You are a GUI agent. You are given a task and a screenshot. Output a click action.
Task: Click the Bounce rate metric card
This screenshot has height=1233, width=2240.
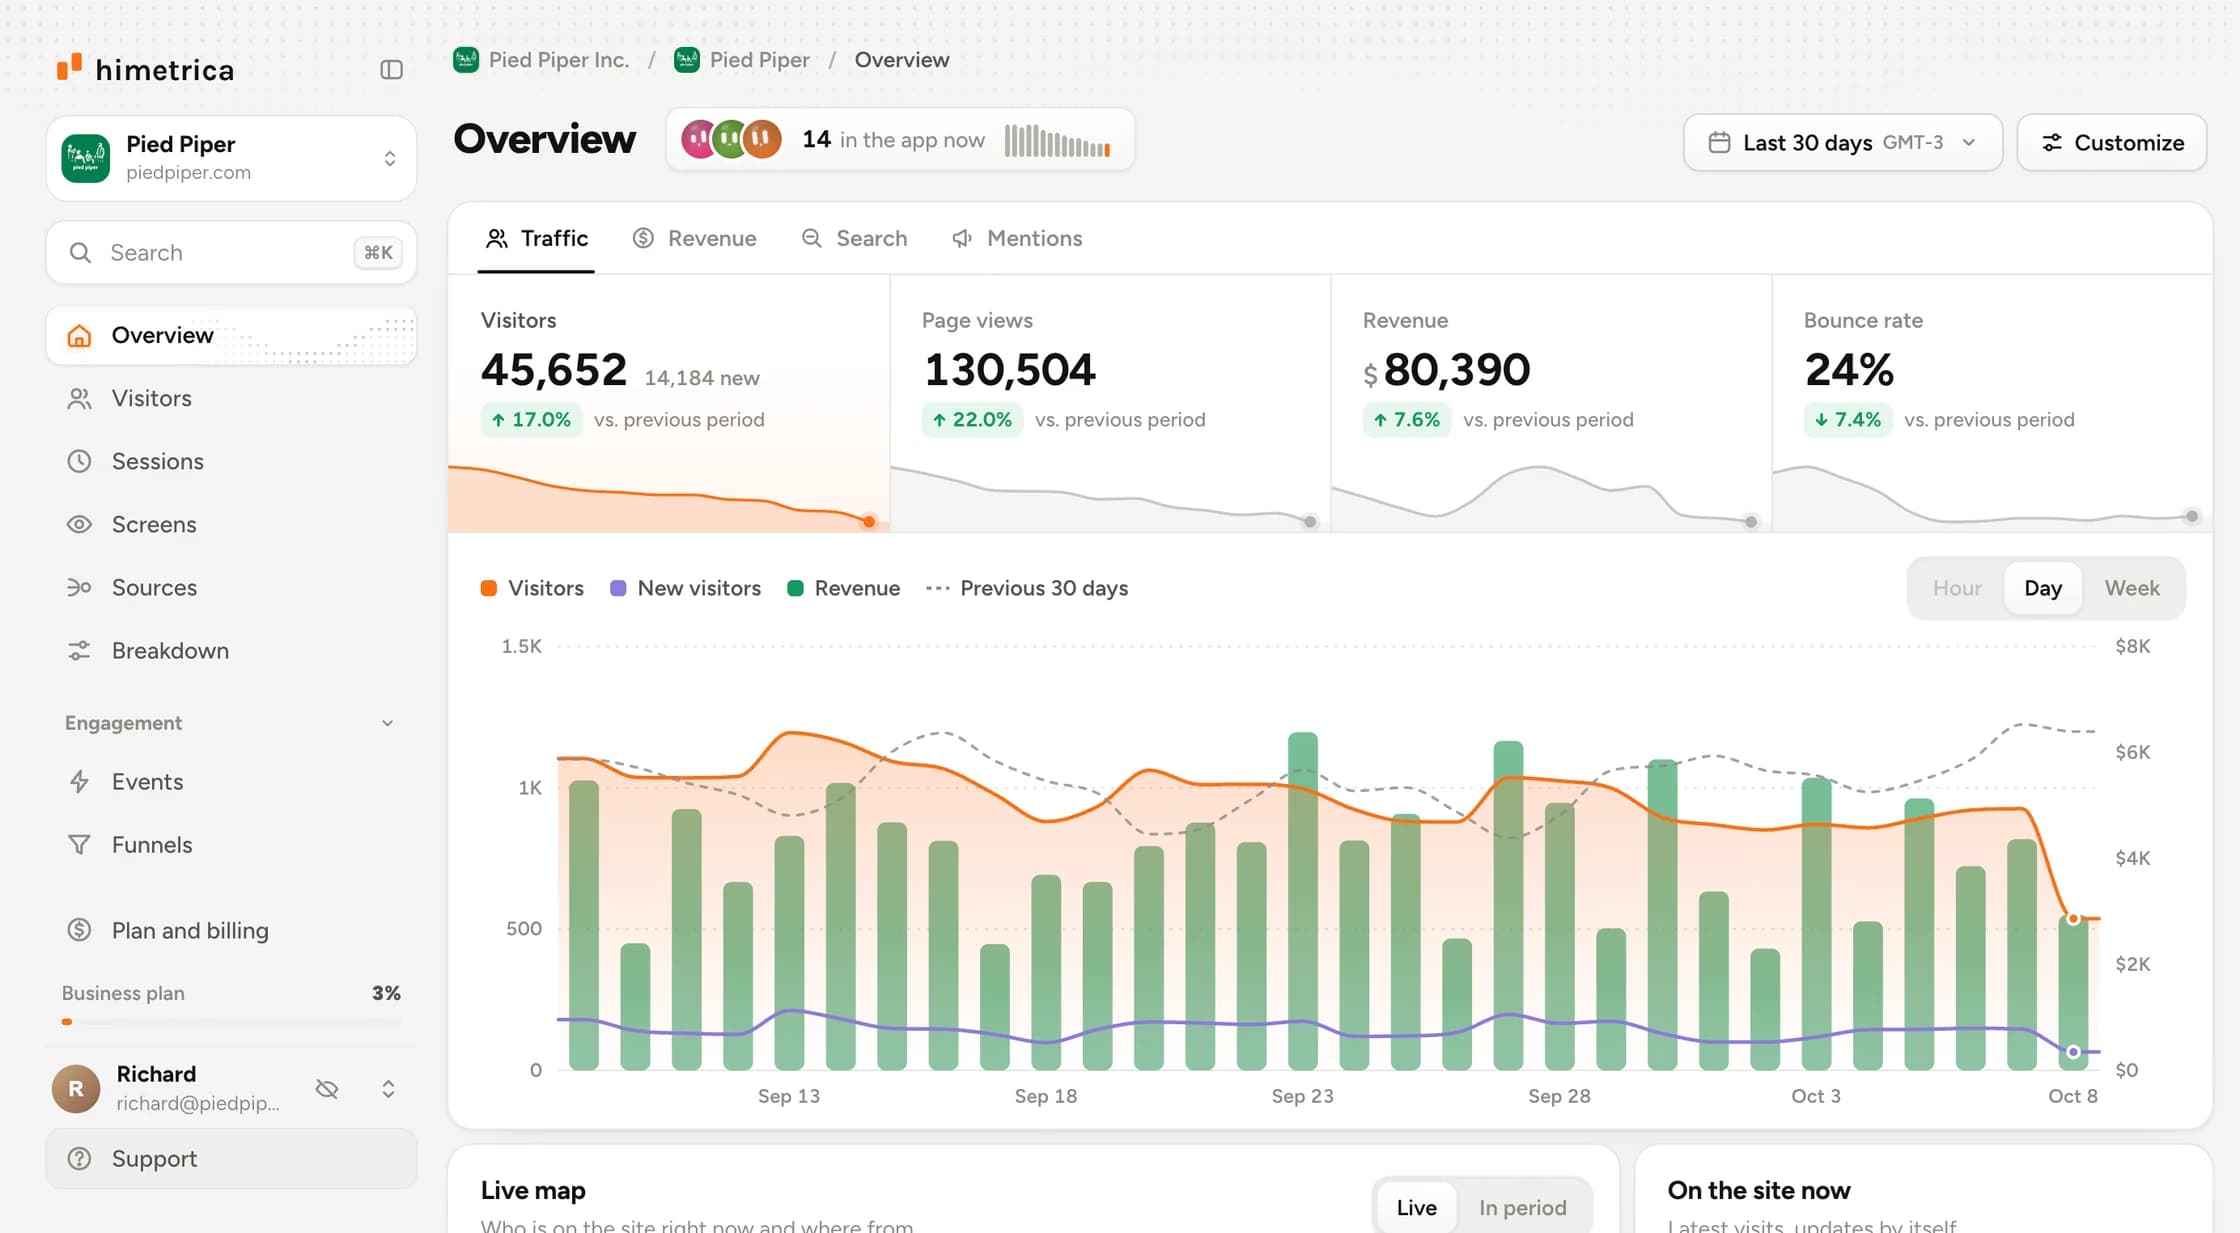(1992, 403)
